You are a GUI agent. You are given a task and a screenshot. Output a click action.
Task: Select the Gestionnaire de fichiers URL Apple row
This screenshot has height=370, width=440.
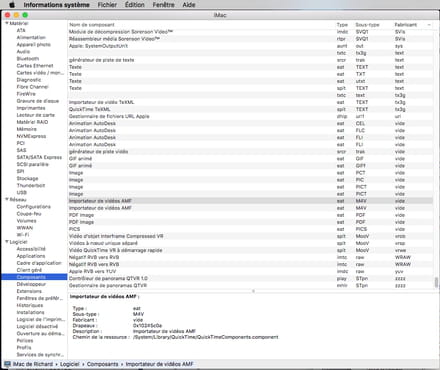250,116
